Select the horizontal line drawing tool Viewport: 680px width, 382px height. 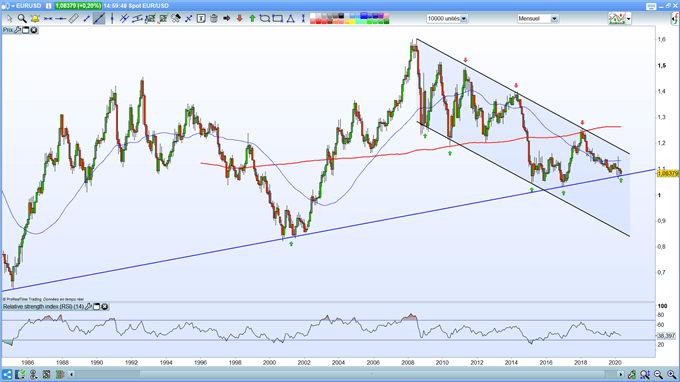click(48, 19)
